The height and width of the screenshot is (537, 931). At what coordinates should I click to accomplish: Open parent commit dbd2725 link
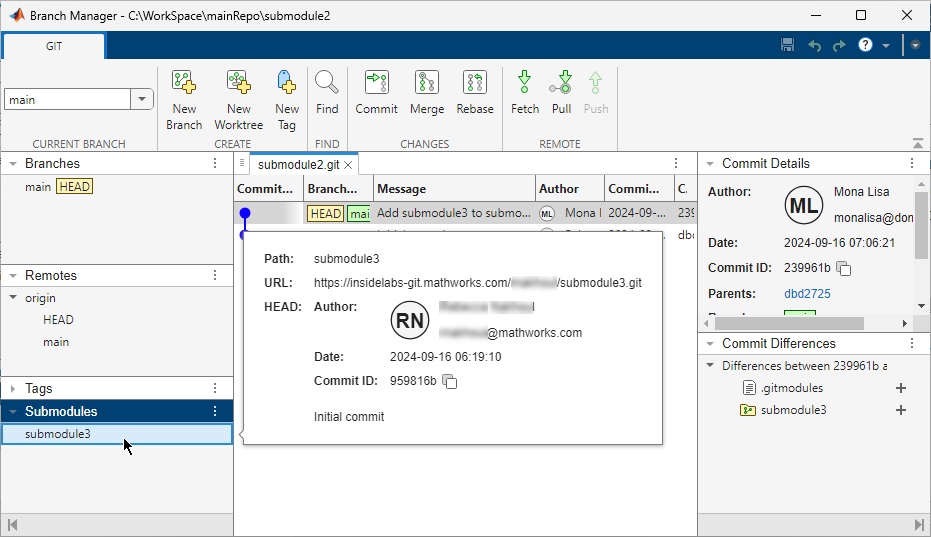(807, 294)
